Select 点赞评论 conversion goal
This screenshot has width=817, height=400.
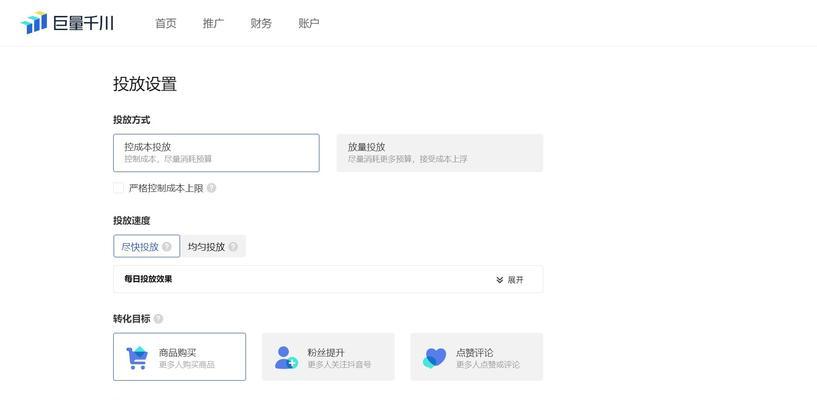click(x=477, y=357)
